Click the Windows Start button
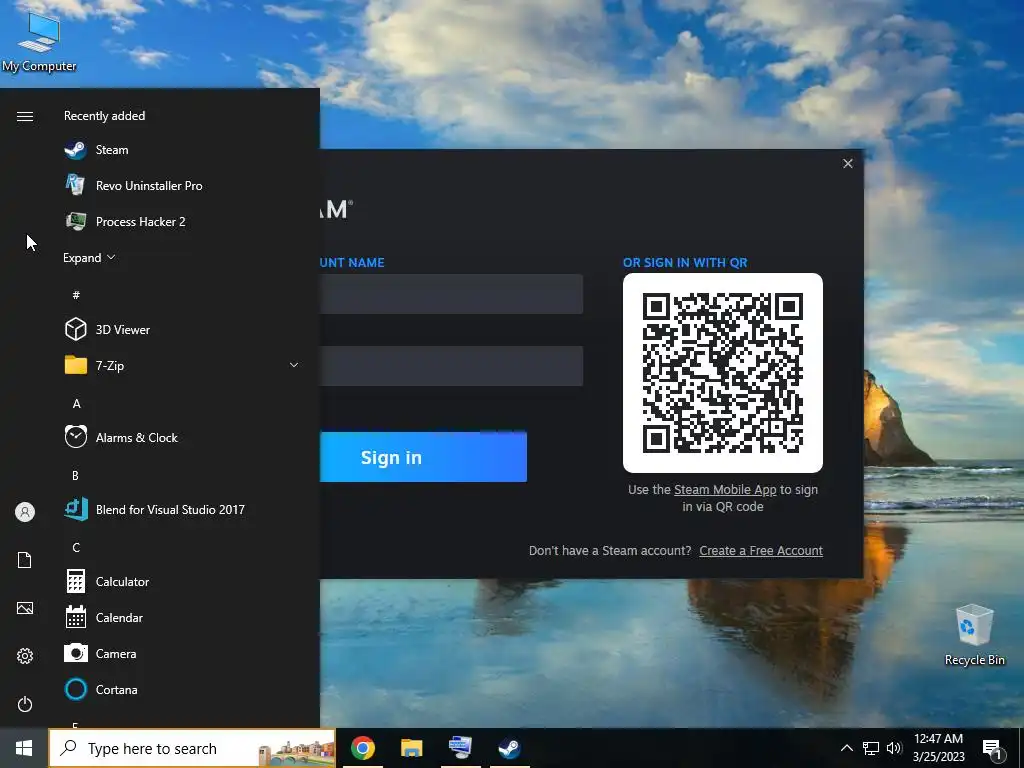1024x768 pixels. click(x=24, y=748)
